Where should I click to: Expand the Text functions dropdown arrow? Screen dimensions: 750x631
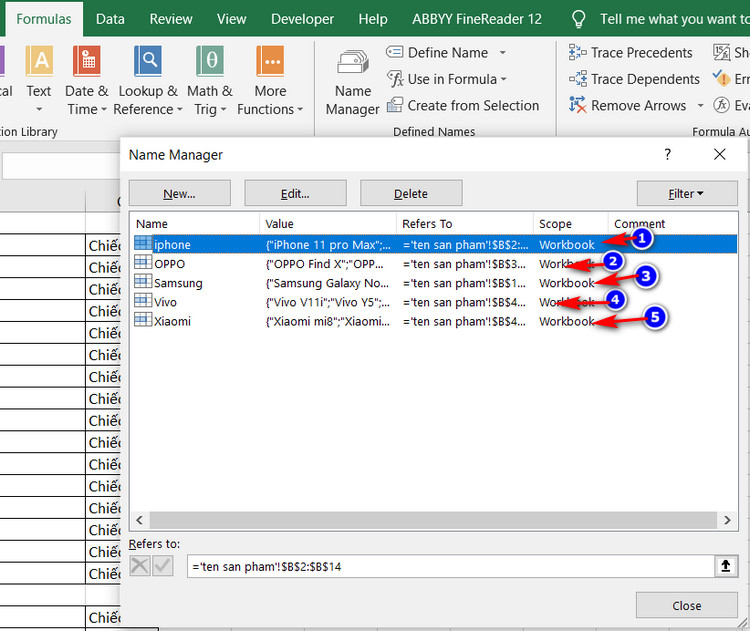(39, 110)
